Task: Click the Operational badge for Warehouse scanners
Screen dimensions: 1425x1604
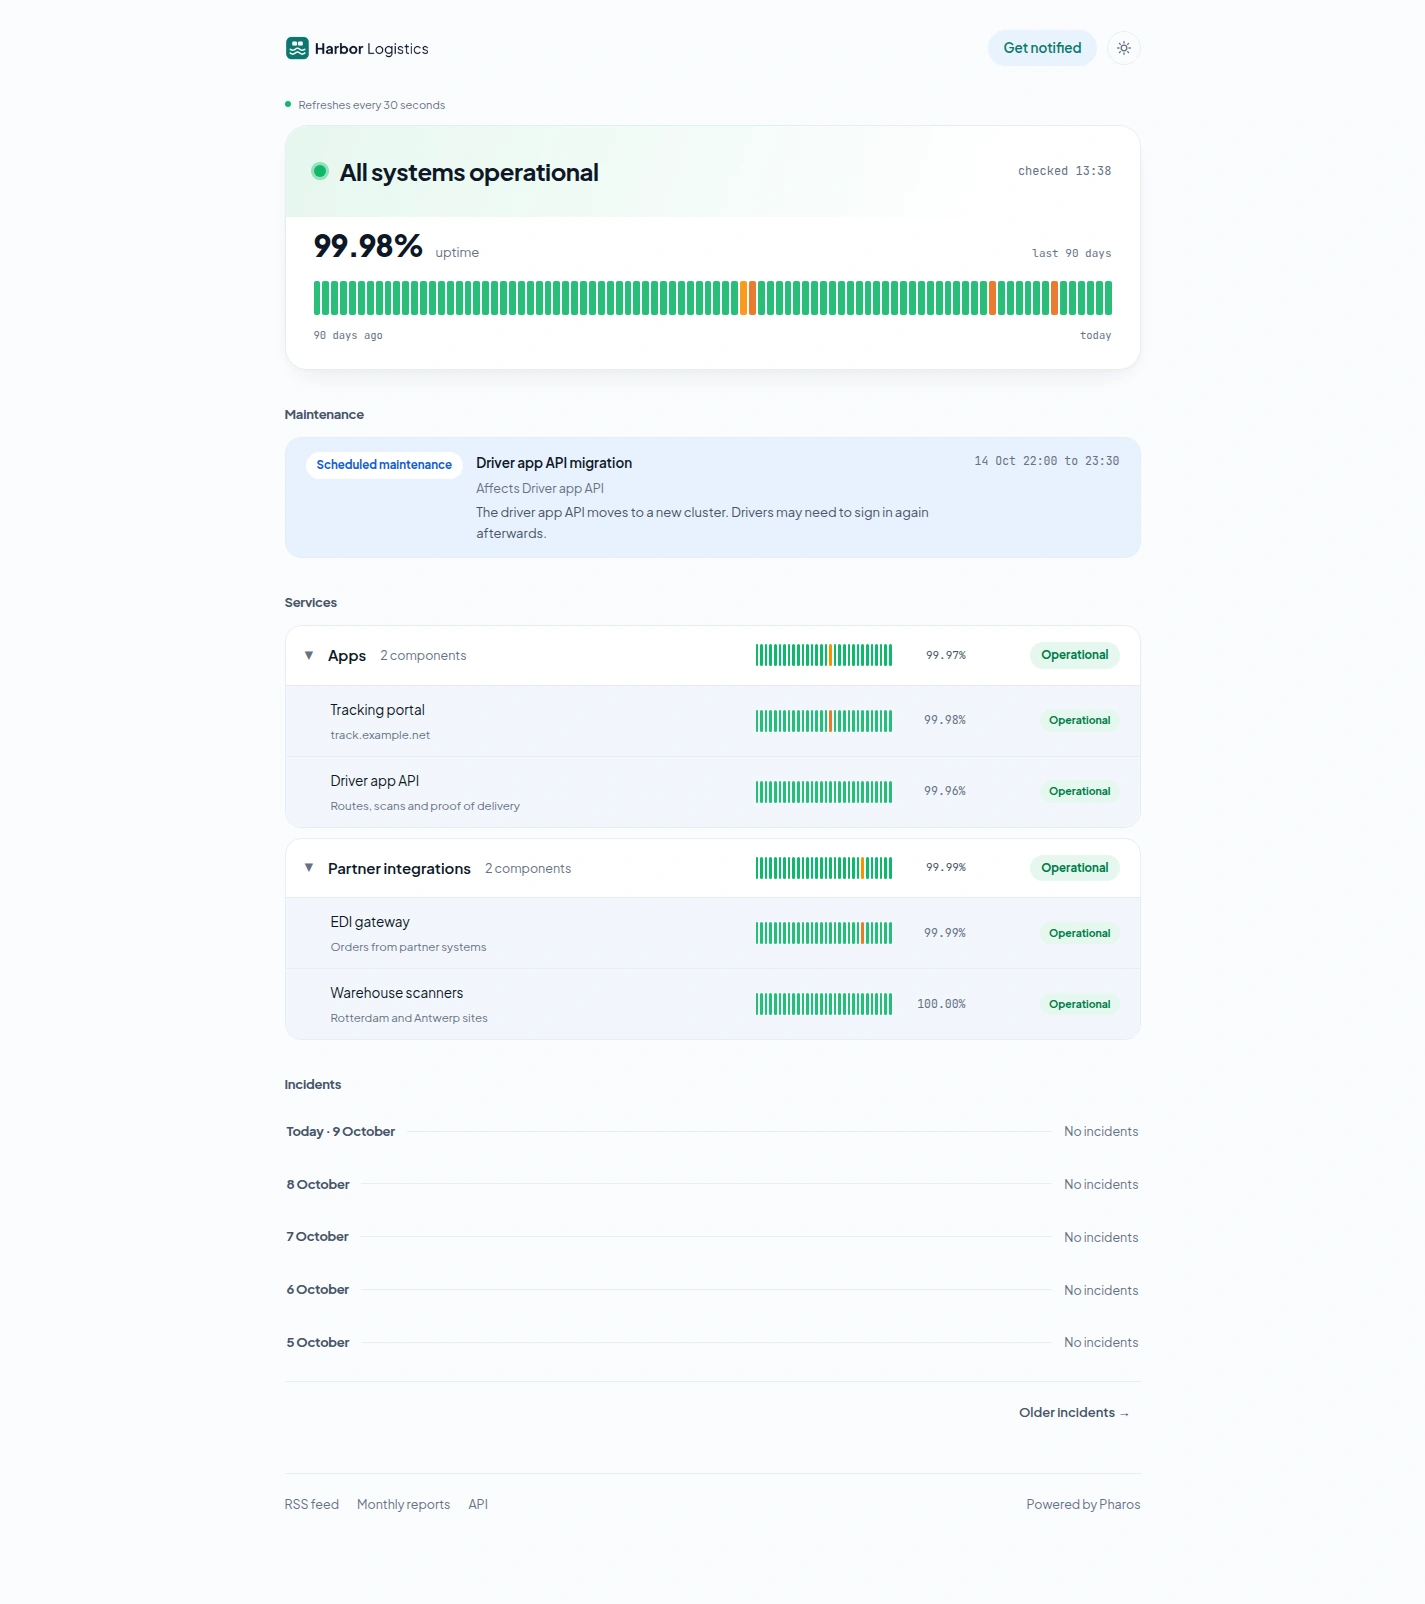Action: pos(1080,1004)
